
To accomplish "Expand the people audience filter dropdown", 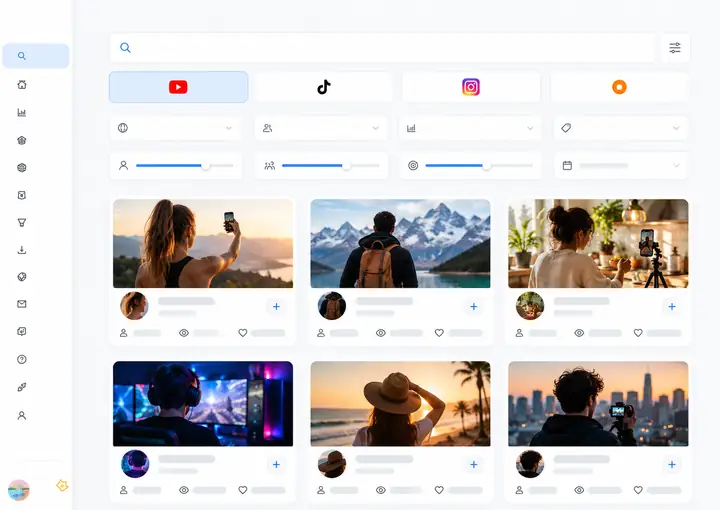I will pos(321,128).
